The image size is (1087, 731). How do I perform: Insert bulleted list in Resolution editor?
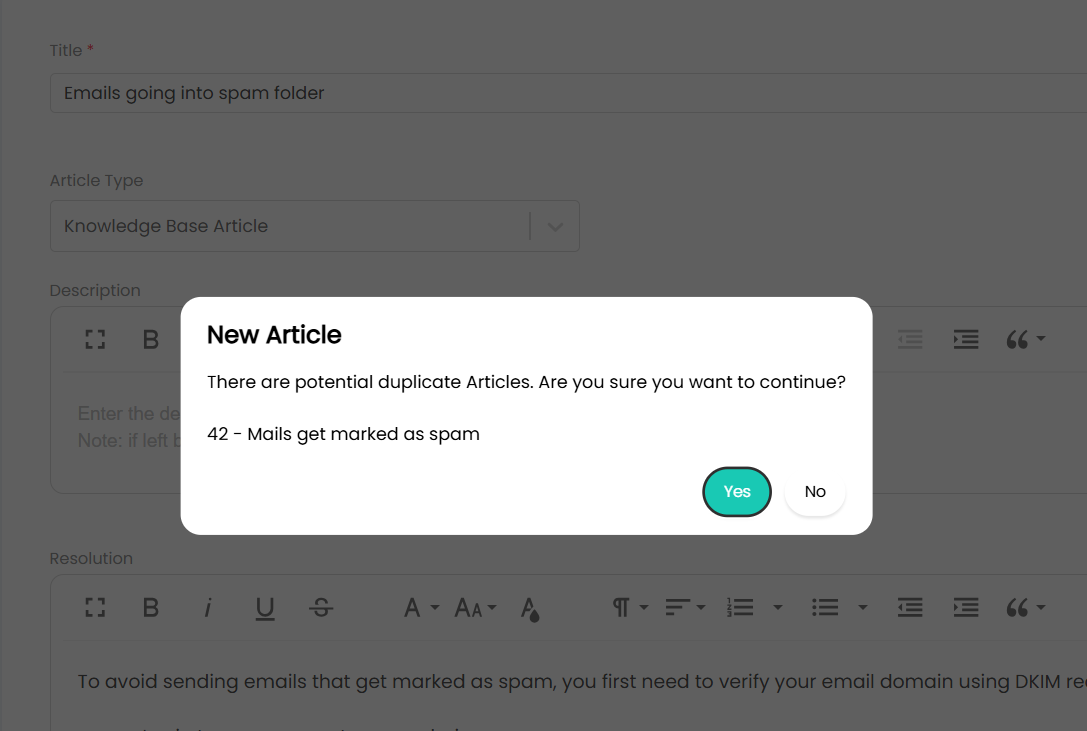click(x=825, y=608)
